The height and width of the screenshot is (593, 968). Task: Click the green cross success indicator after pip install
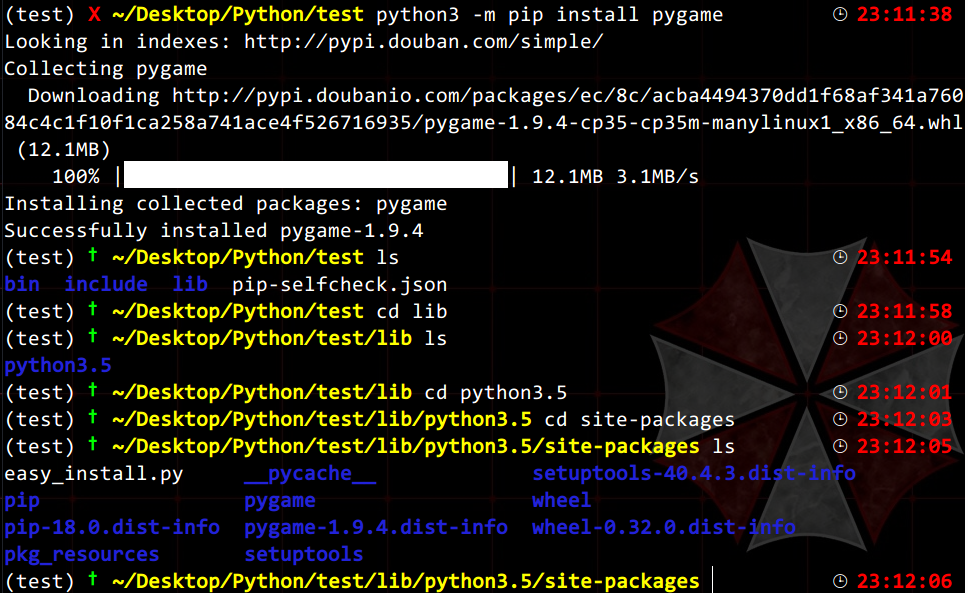[x=91, y=256]
